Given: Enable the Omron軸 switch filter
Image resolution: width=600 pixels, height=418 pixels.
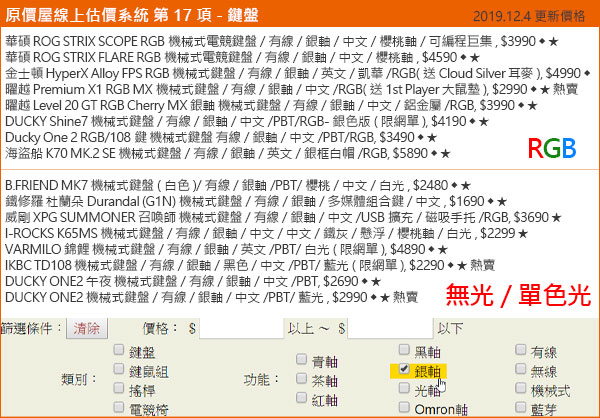Looking at the screenshot, I should pos(404,407).
